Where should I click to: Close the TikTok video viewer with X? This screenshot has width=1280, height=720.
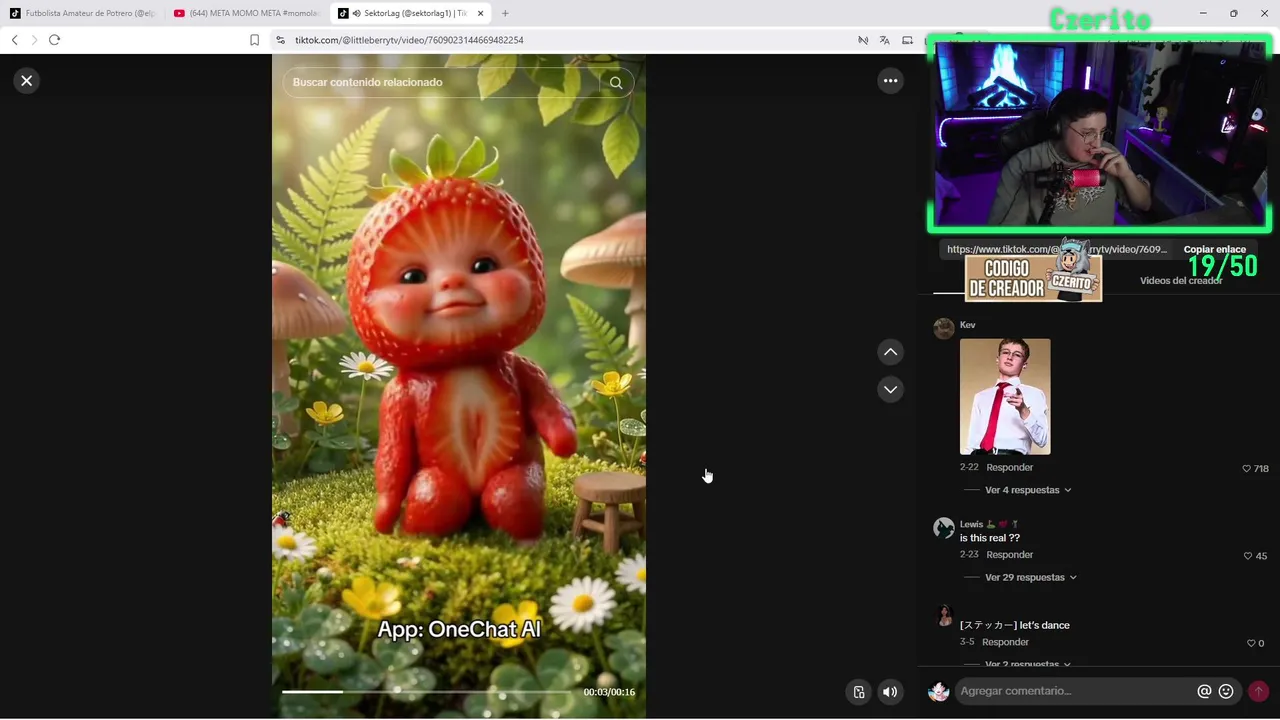(27, 81)
